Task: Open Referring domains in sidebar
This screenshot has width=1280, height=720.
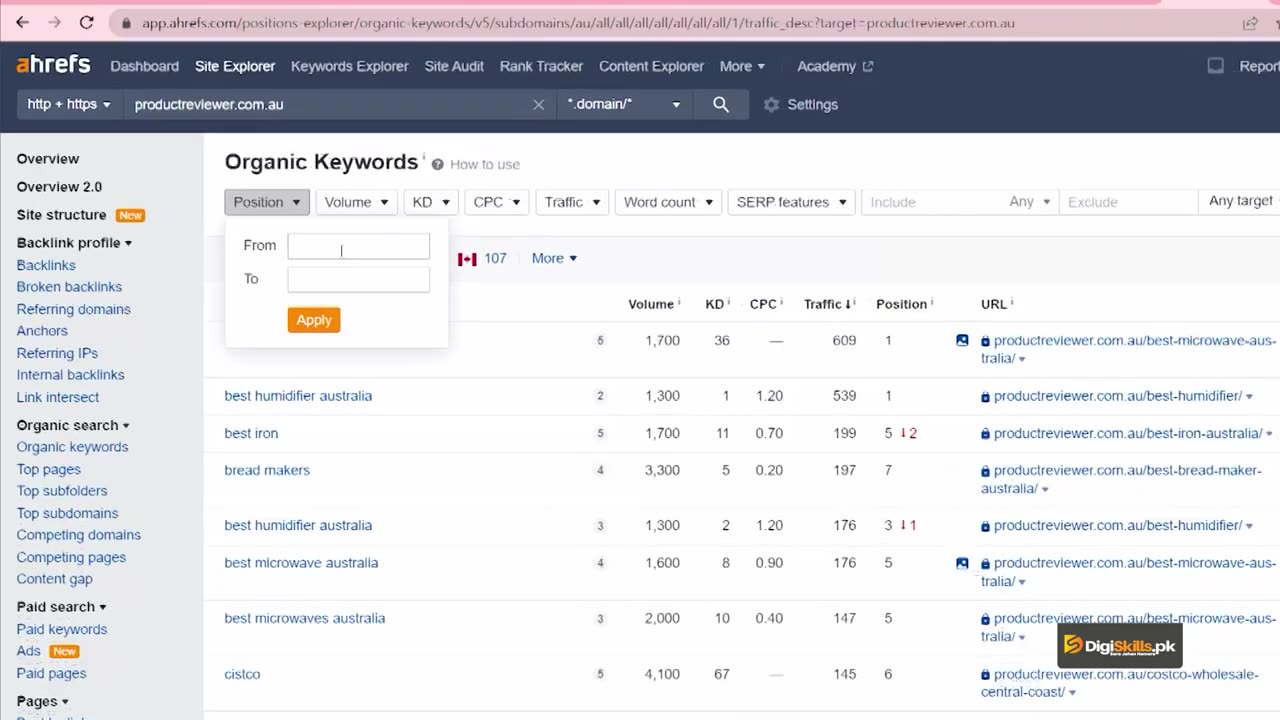Action: point(73,309)
